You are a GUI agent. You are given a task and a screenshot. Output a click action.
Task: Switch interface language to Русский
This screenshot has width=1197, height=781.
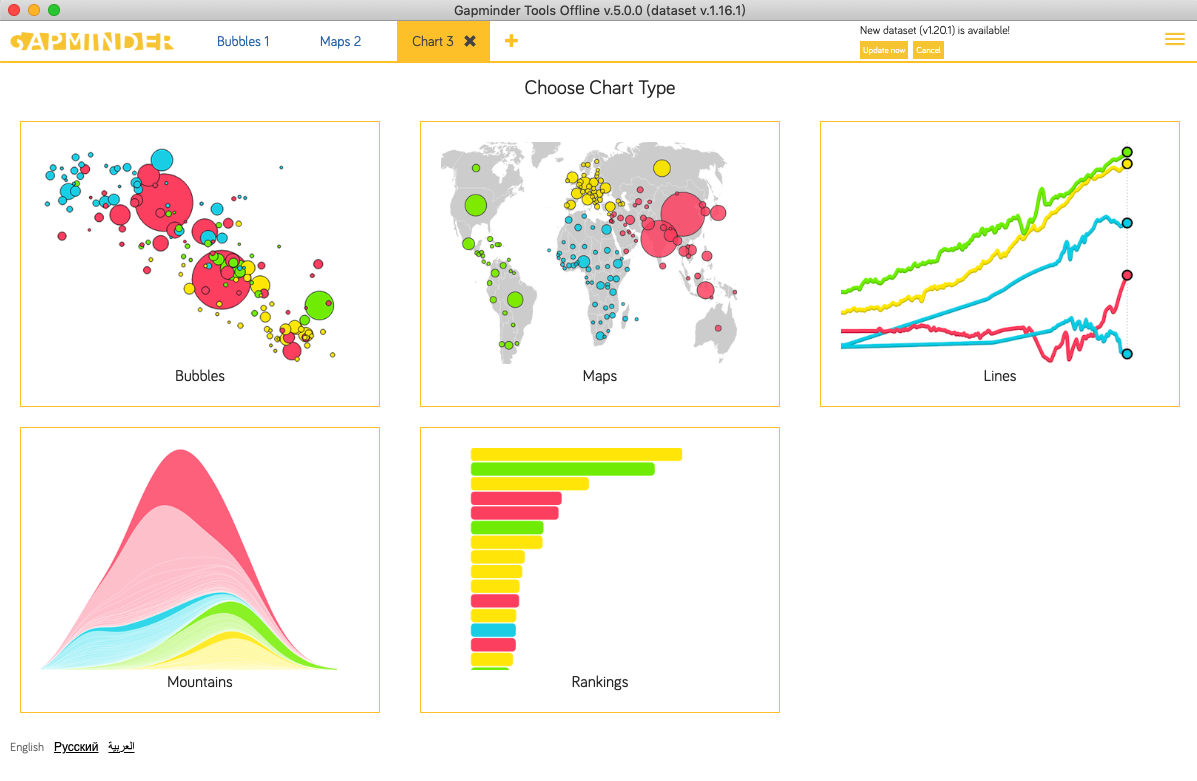(76, 747)
